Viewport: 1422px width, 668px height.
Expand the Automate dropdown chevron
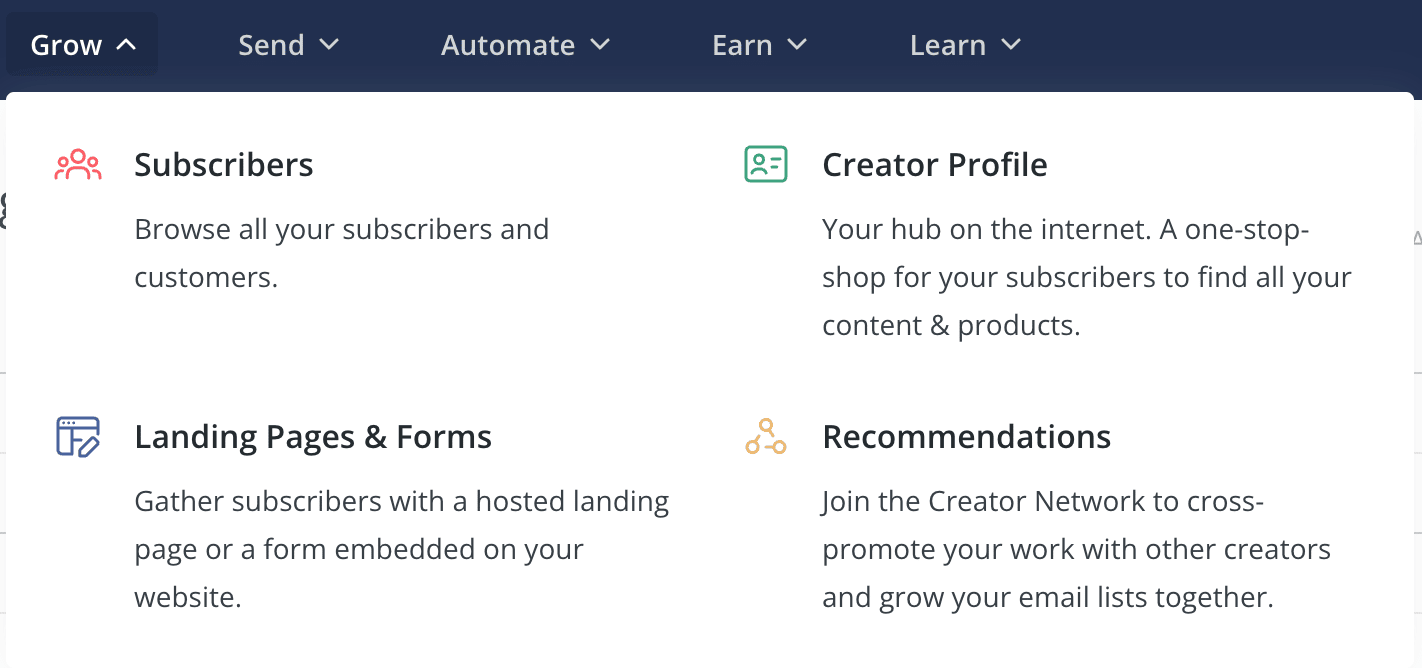coord(600,44)
